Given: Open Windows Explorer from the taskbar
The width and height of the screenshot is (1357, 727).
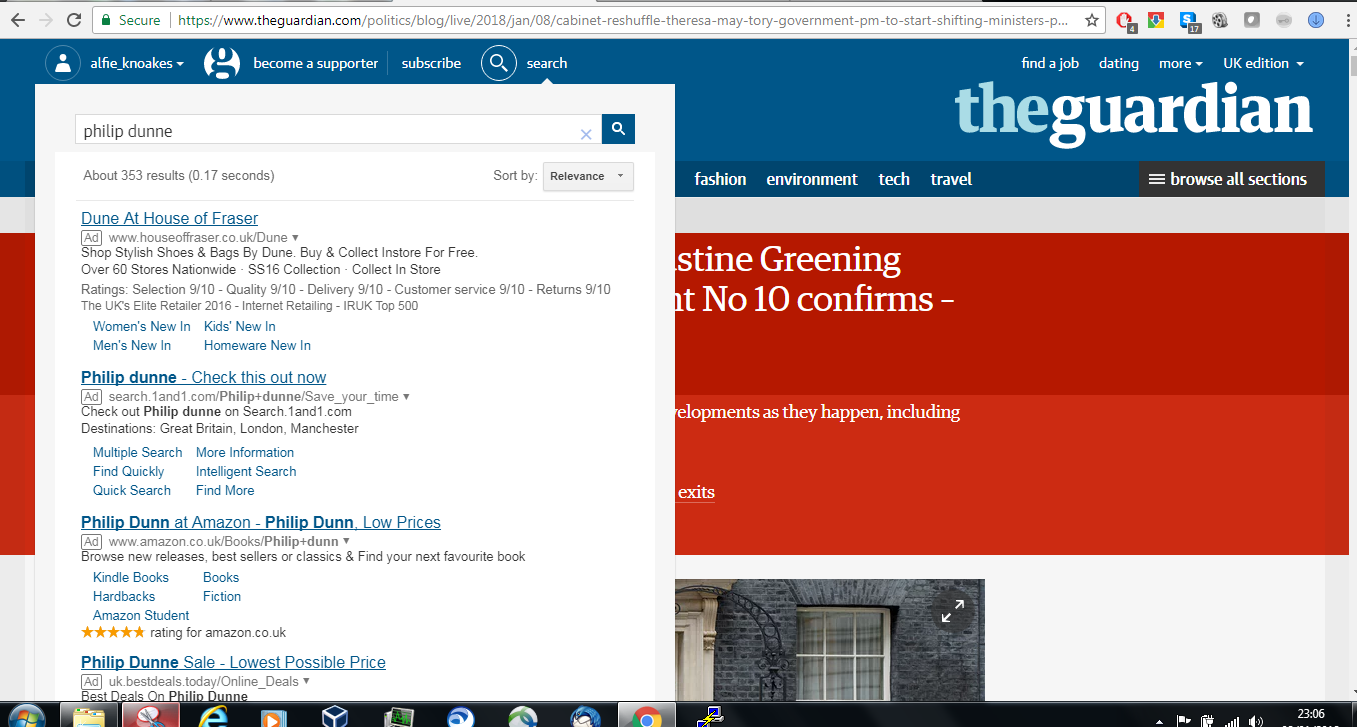Looking at the screenshot, I should [x=89, y=716].
